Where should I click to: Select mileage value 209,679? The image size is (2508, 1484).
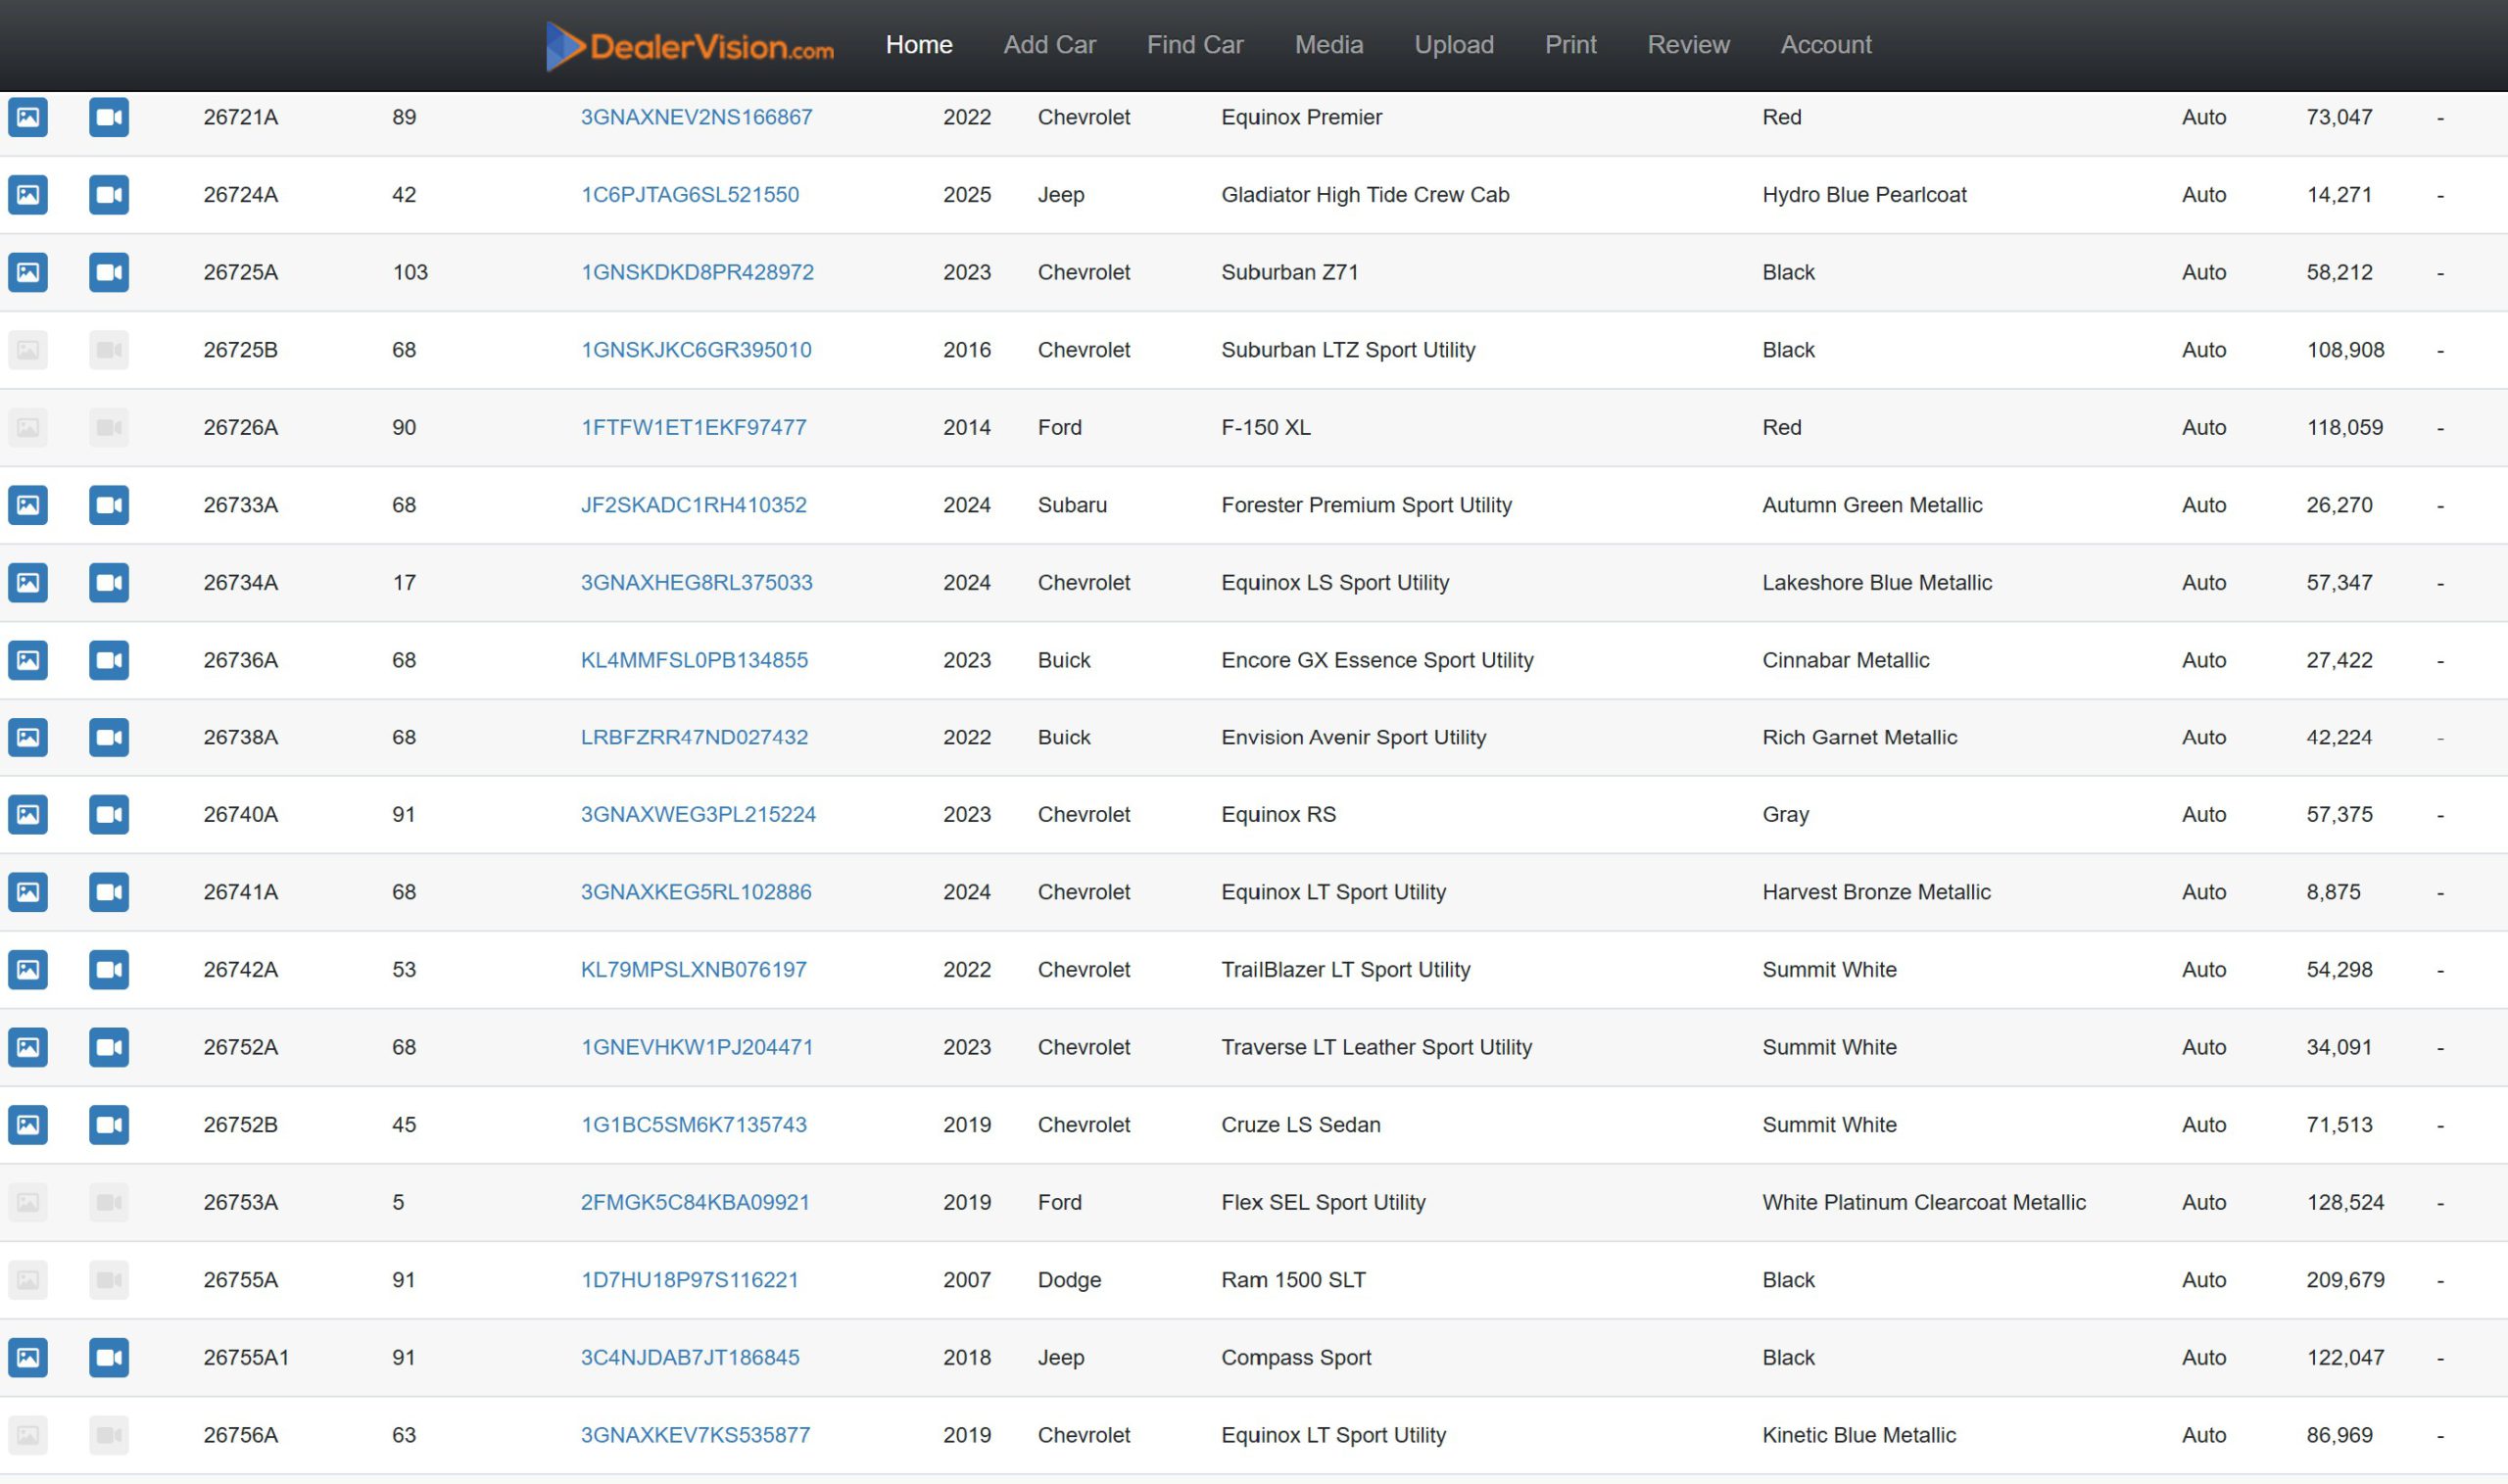click(2345, 1279)
